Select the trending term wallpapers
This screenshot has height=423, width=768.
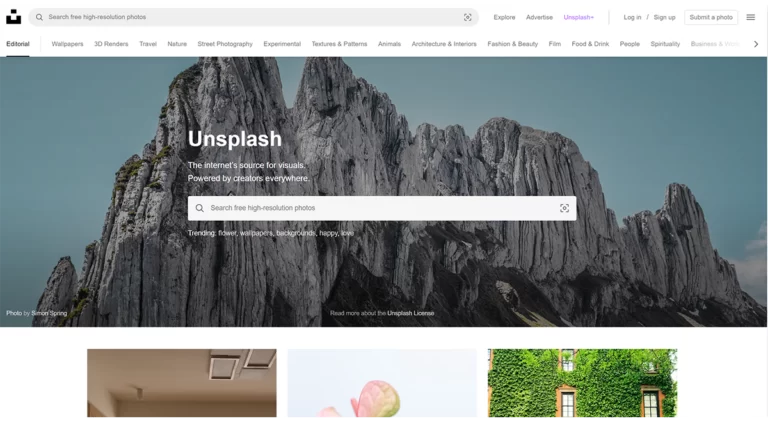point(256,233)
